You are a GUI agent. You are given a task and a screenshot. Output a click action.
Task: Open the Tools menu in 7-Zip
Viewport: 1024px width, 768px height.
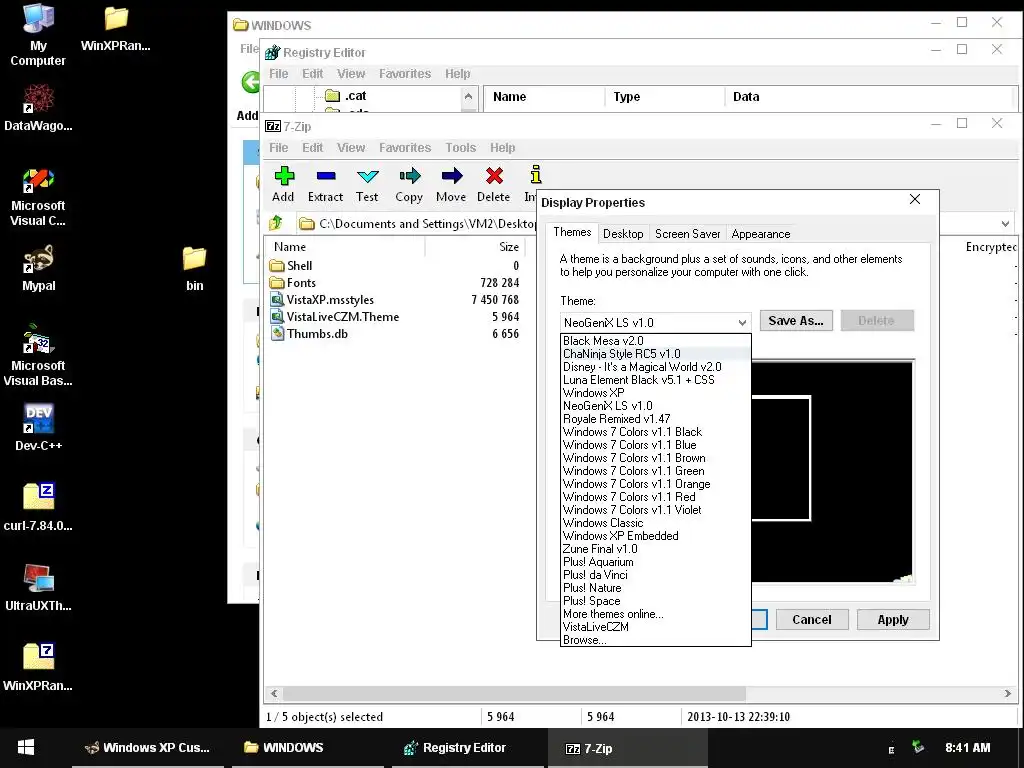[460, 148]
